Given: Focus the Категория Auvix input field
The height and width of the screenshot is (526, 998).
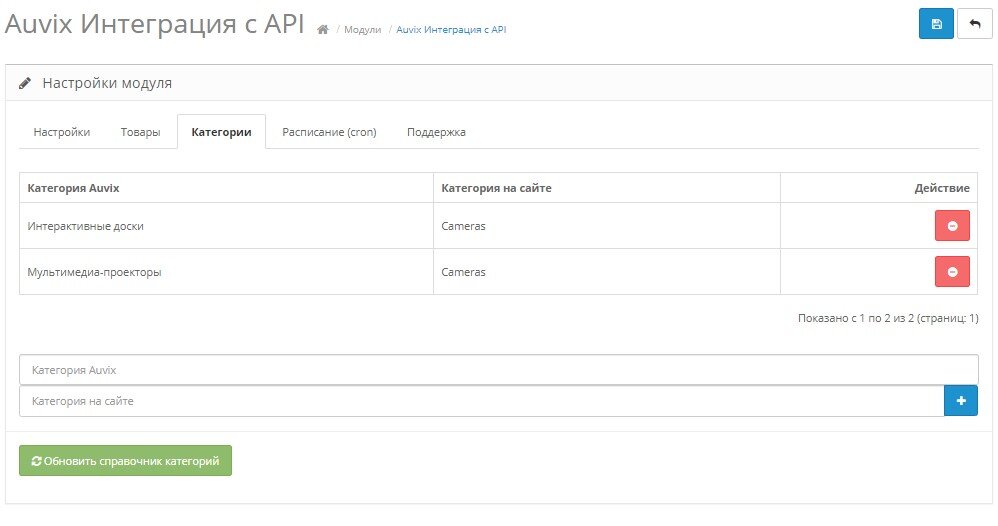Looking at the screenshot, I should coord(498,370).
